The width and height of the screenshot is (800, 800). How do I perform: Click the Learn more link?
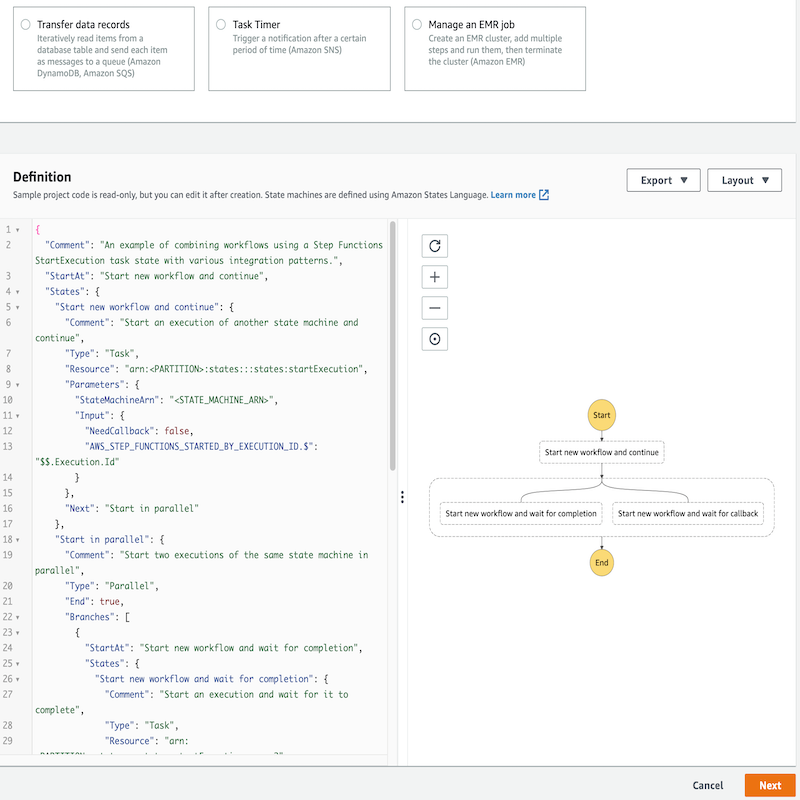[x=513, y=195]
